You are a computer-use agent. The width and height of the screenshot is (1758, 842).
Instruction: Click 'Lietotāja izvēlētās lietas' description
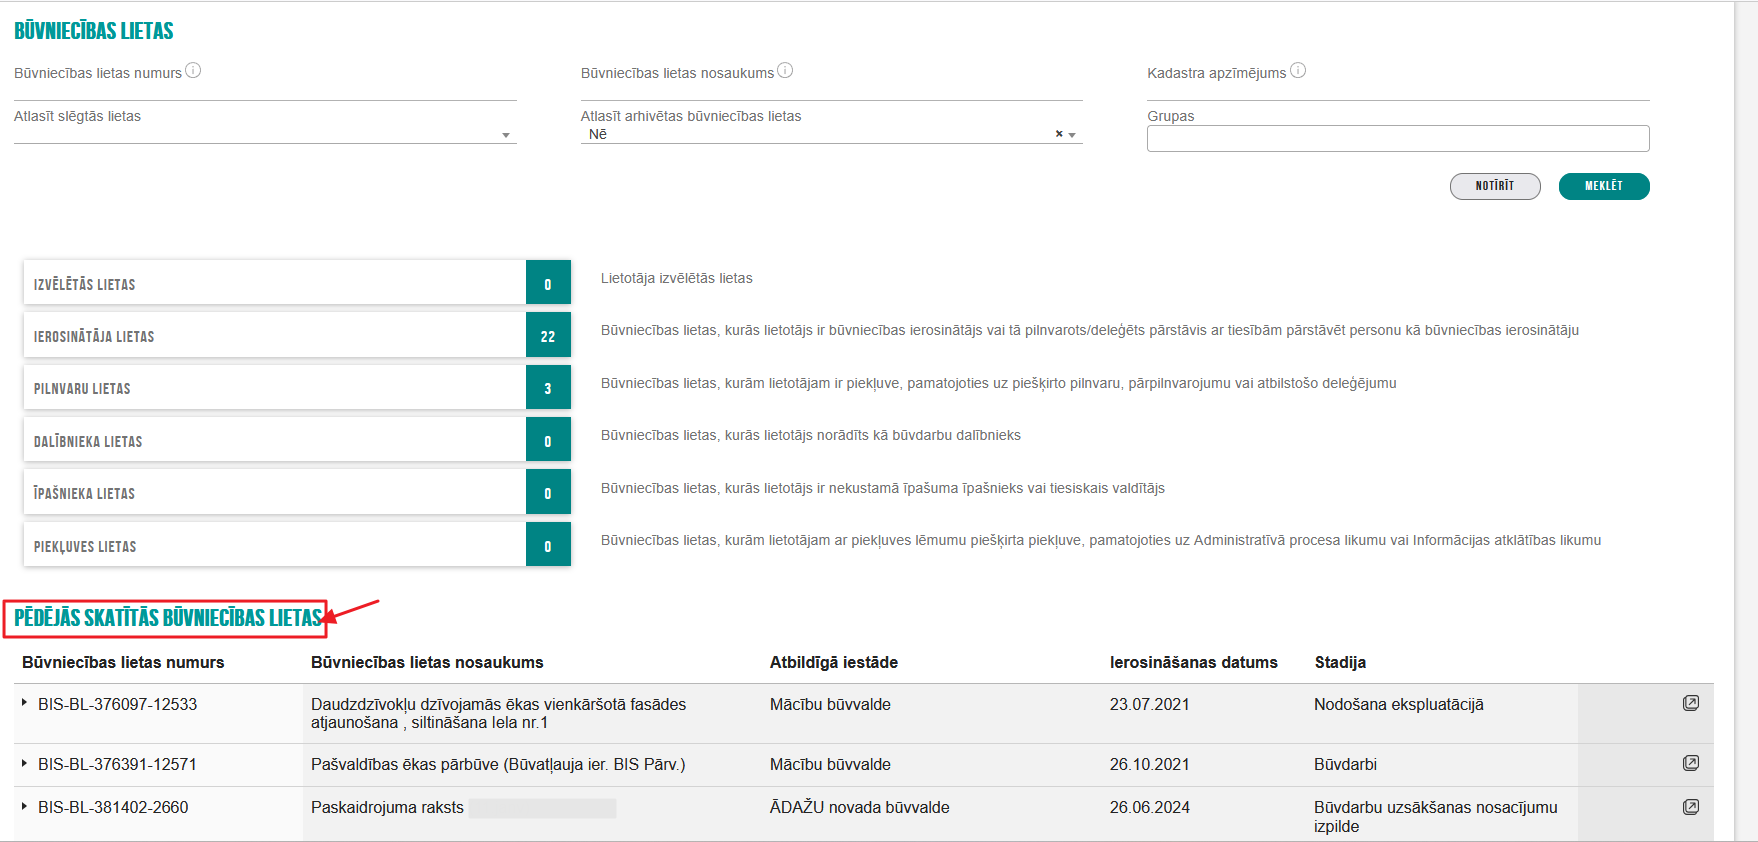point(677,278)
